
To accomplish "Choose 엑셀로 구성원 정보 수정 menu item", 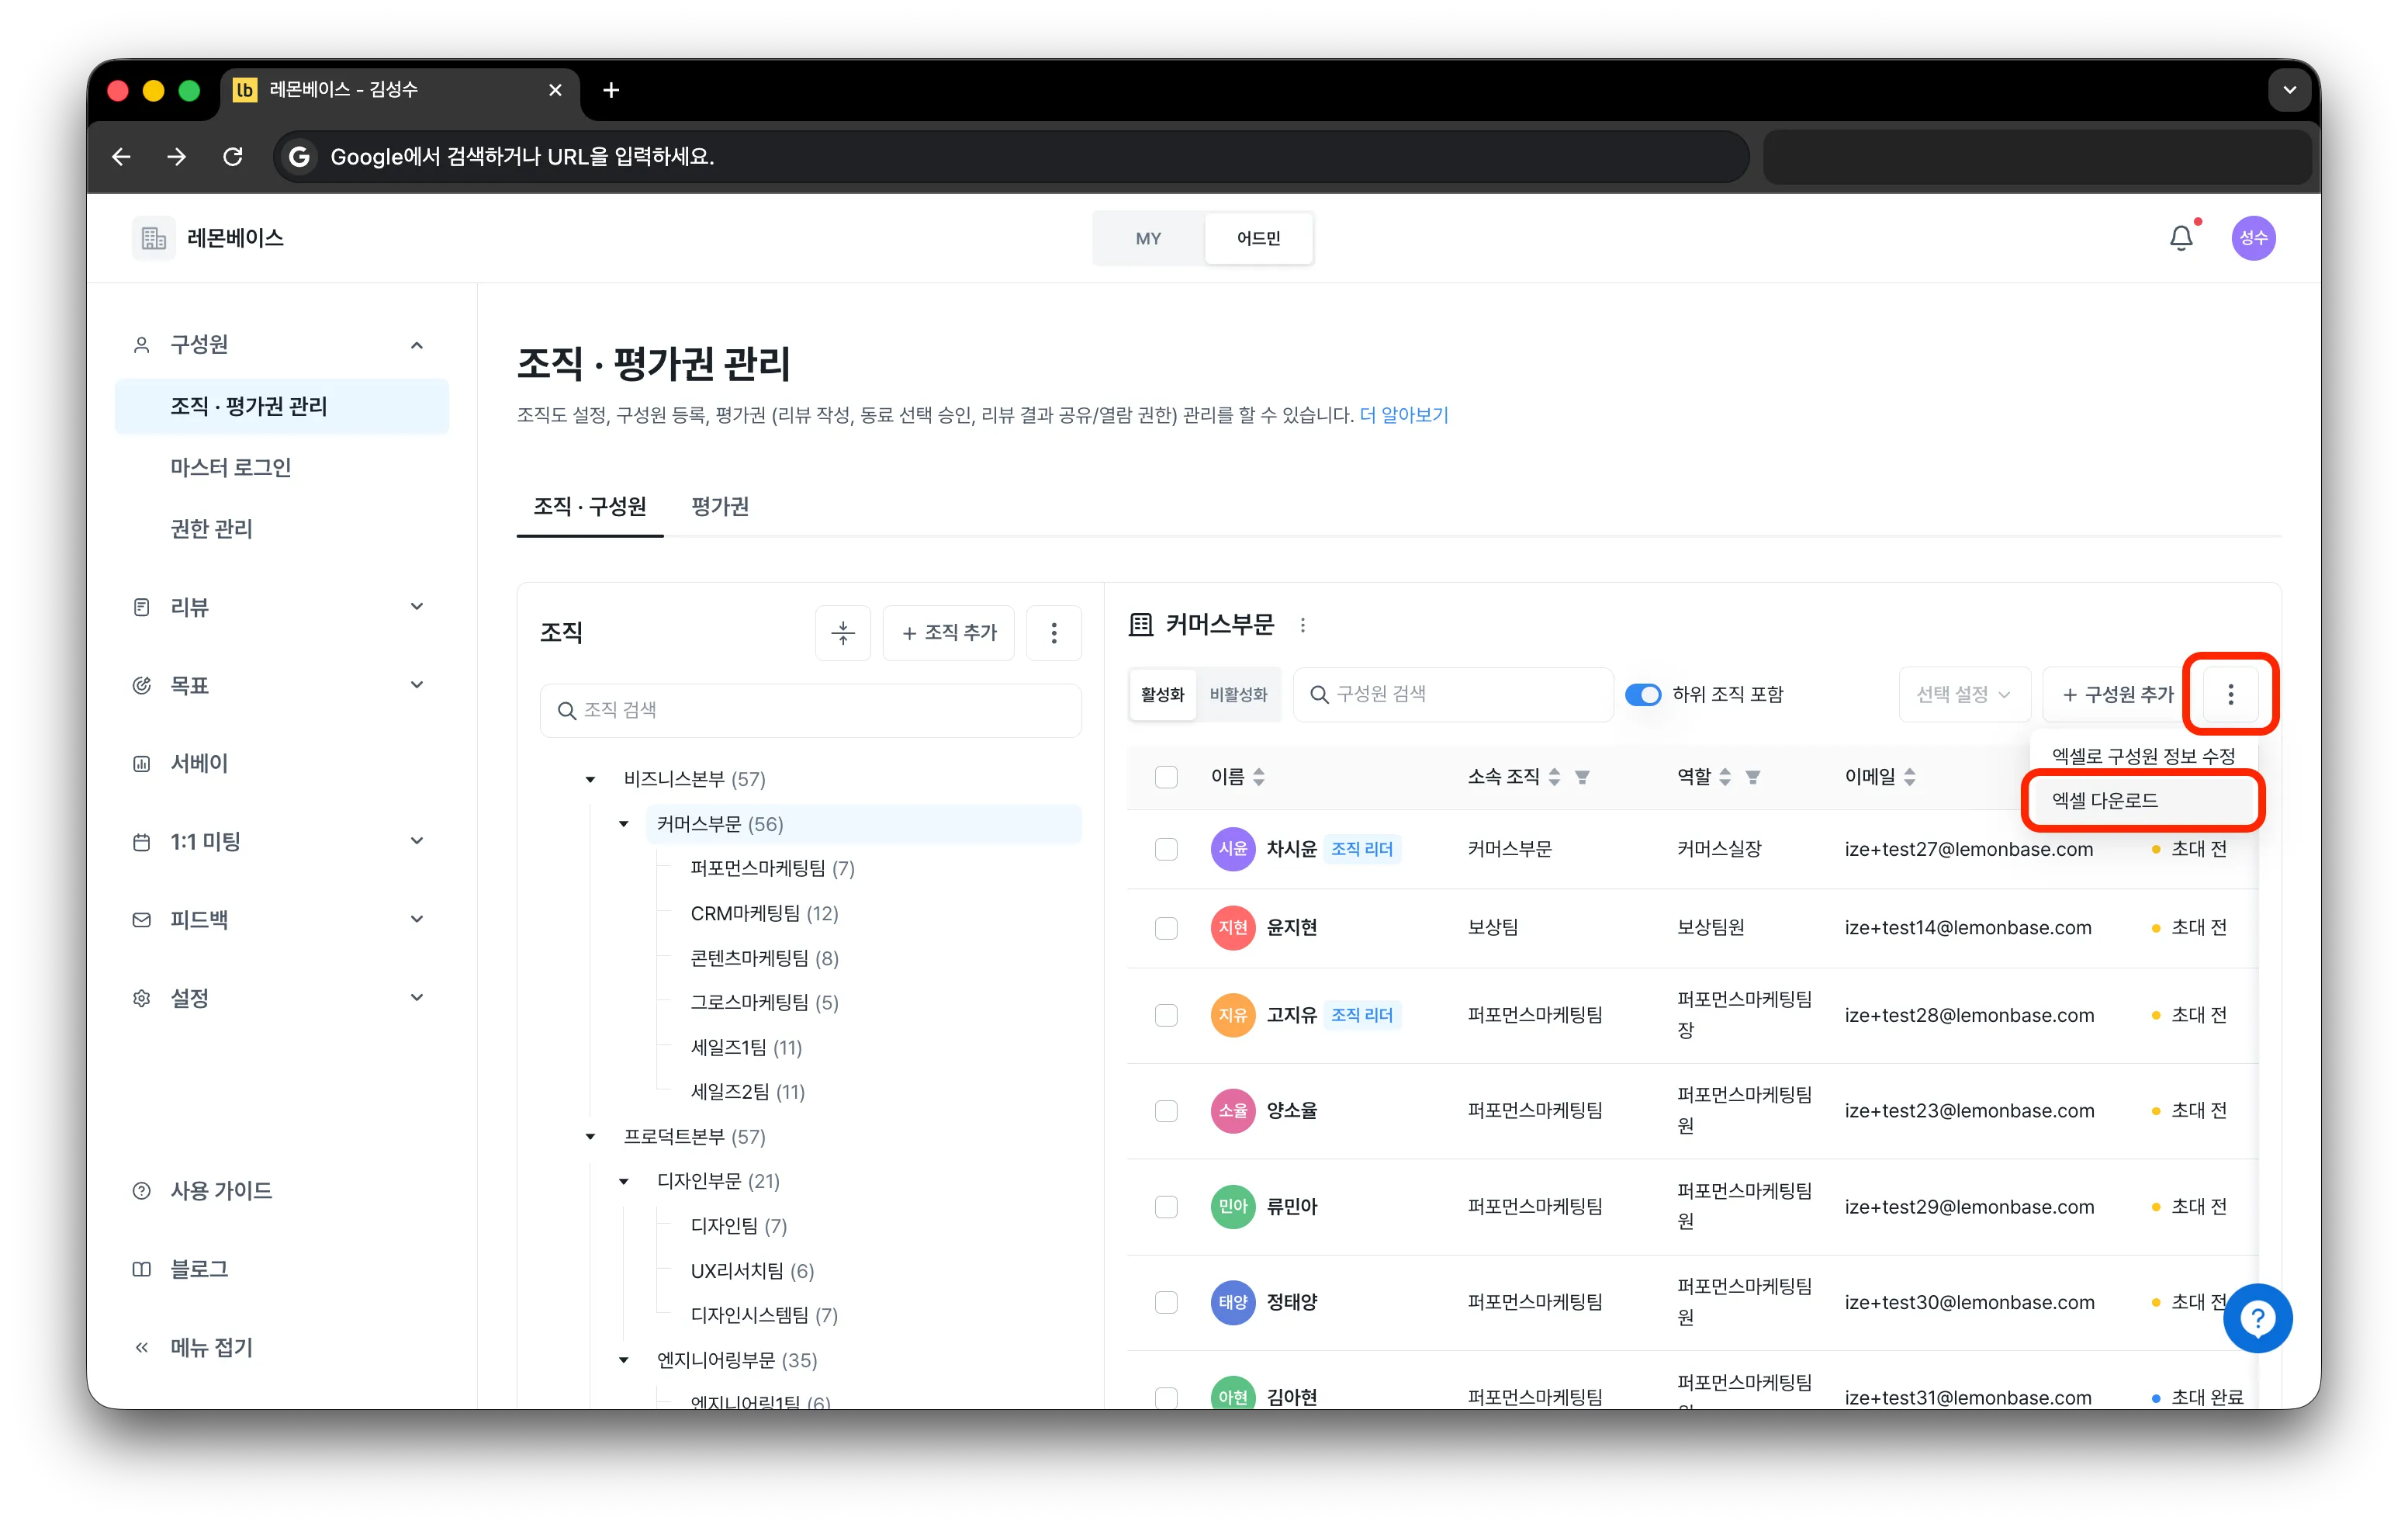I will point(2143,756).
